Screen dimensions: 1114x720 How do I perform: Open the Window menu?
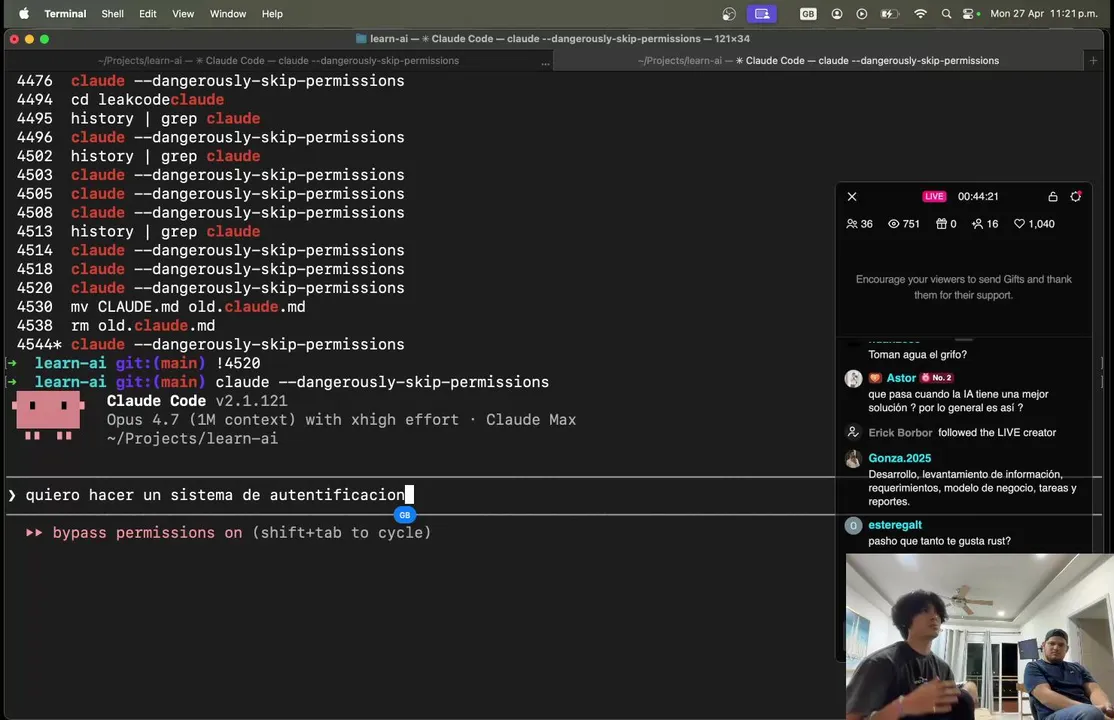coord(227,14)
